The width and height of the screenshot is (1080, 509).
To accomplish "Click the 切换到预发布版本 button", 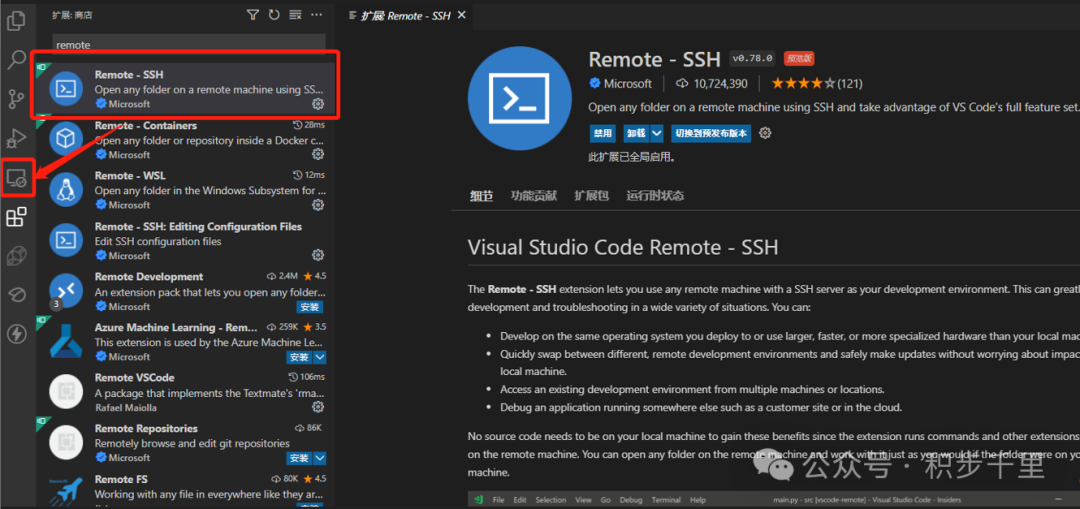I will tap(711, 134).
